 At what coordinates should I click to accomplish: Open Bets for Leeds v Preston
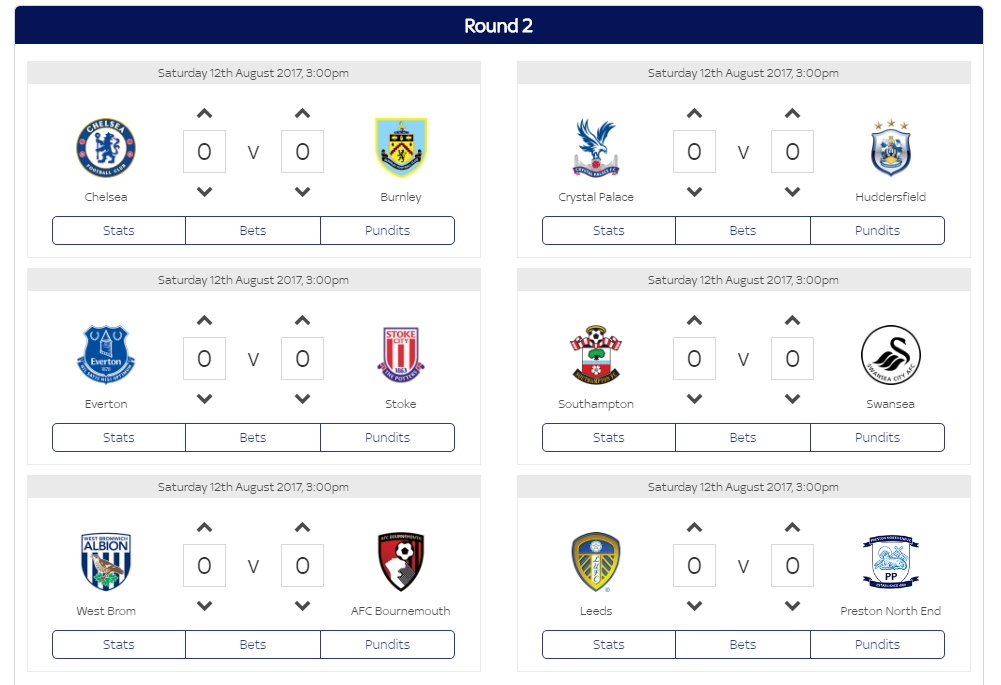[x=743, y=644]
